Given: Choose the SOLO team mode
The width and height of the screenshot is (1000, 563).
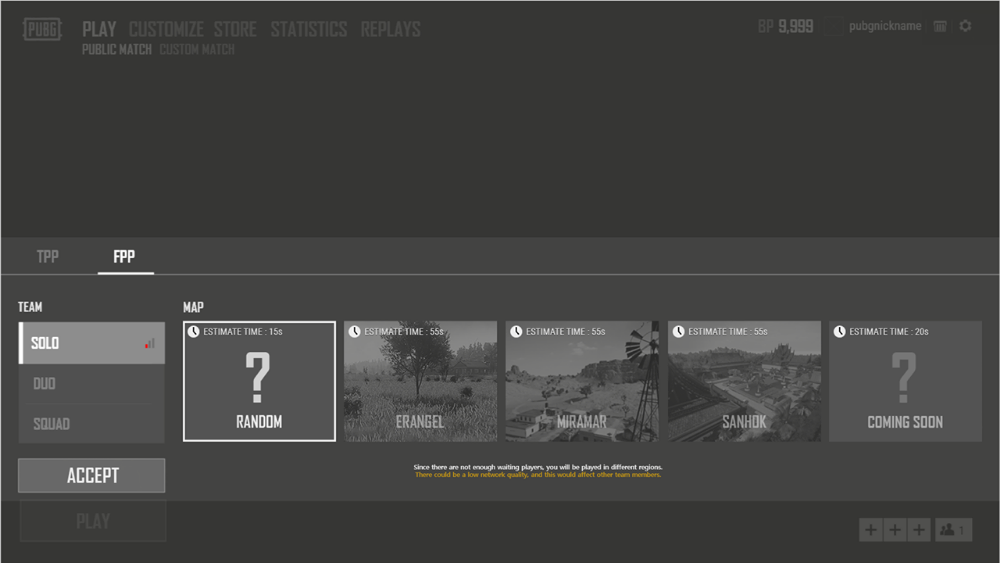Looking at the screenshot, I should tap(91, 343).
